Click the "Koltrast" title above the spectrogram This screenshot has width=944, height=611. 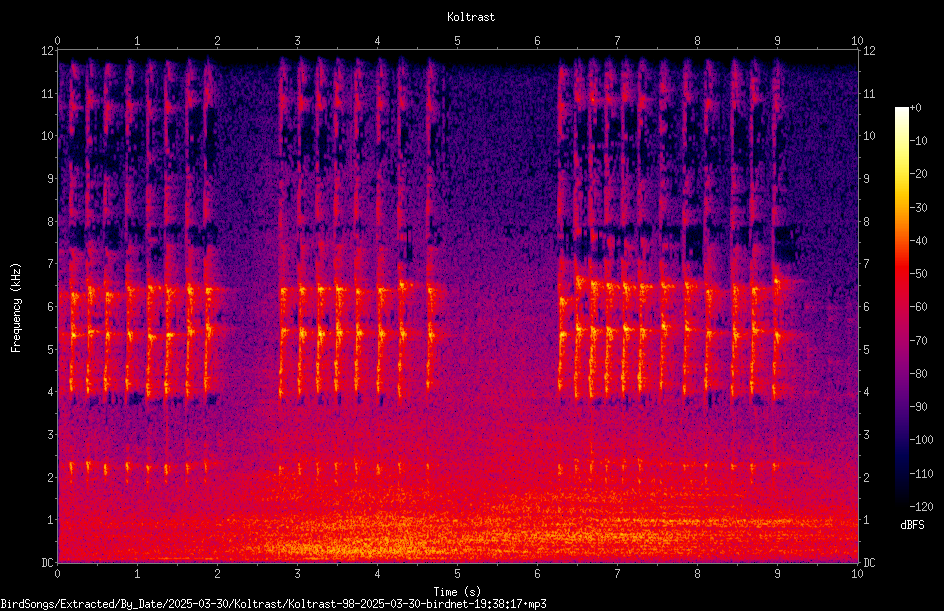[471, 17]
